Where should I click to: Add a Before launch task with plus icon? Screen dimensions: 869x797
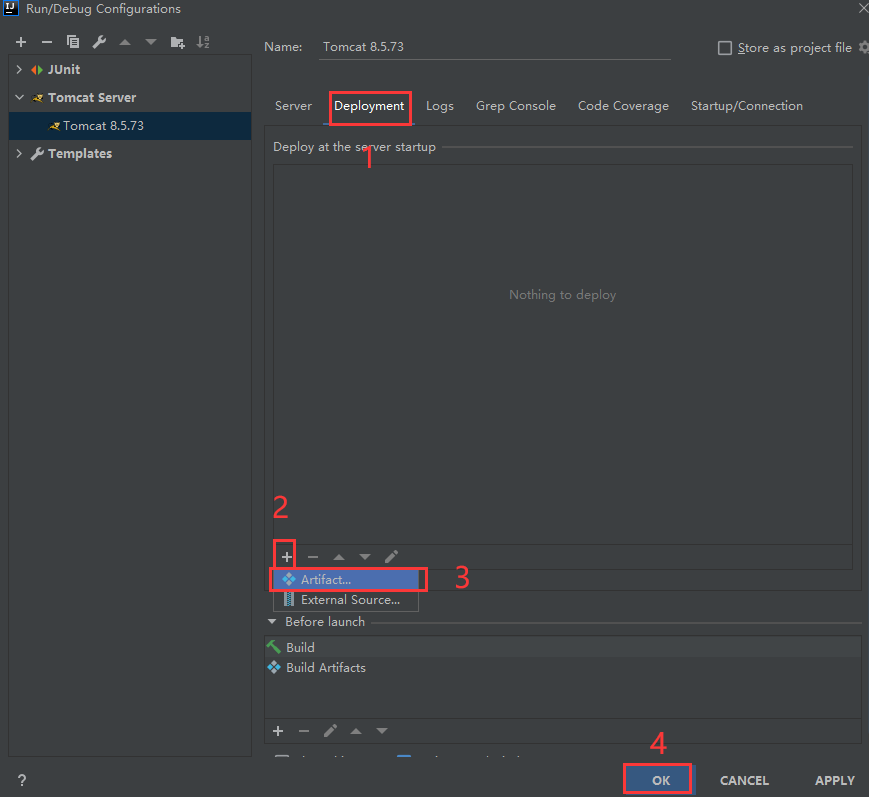[278, 731]
